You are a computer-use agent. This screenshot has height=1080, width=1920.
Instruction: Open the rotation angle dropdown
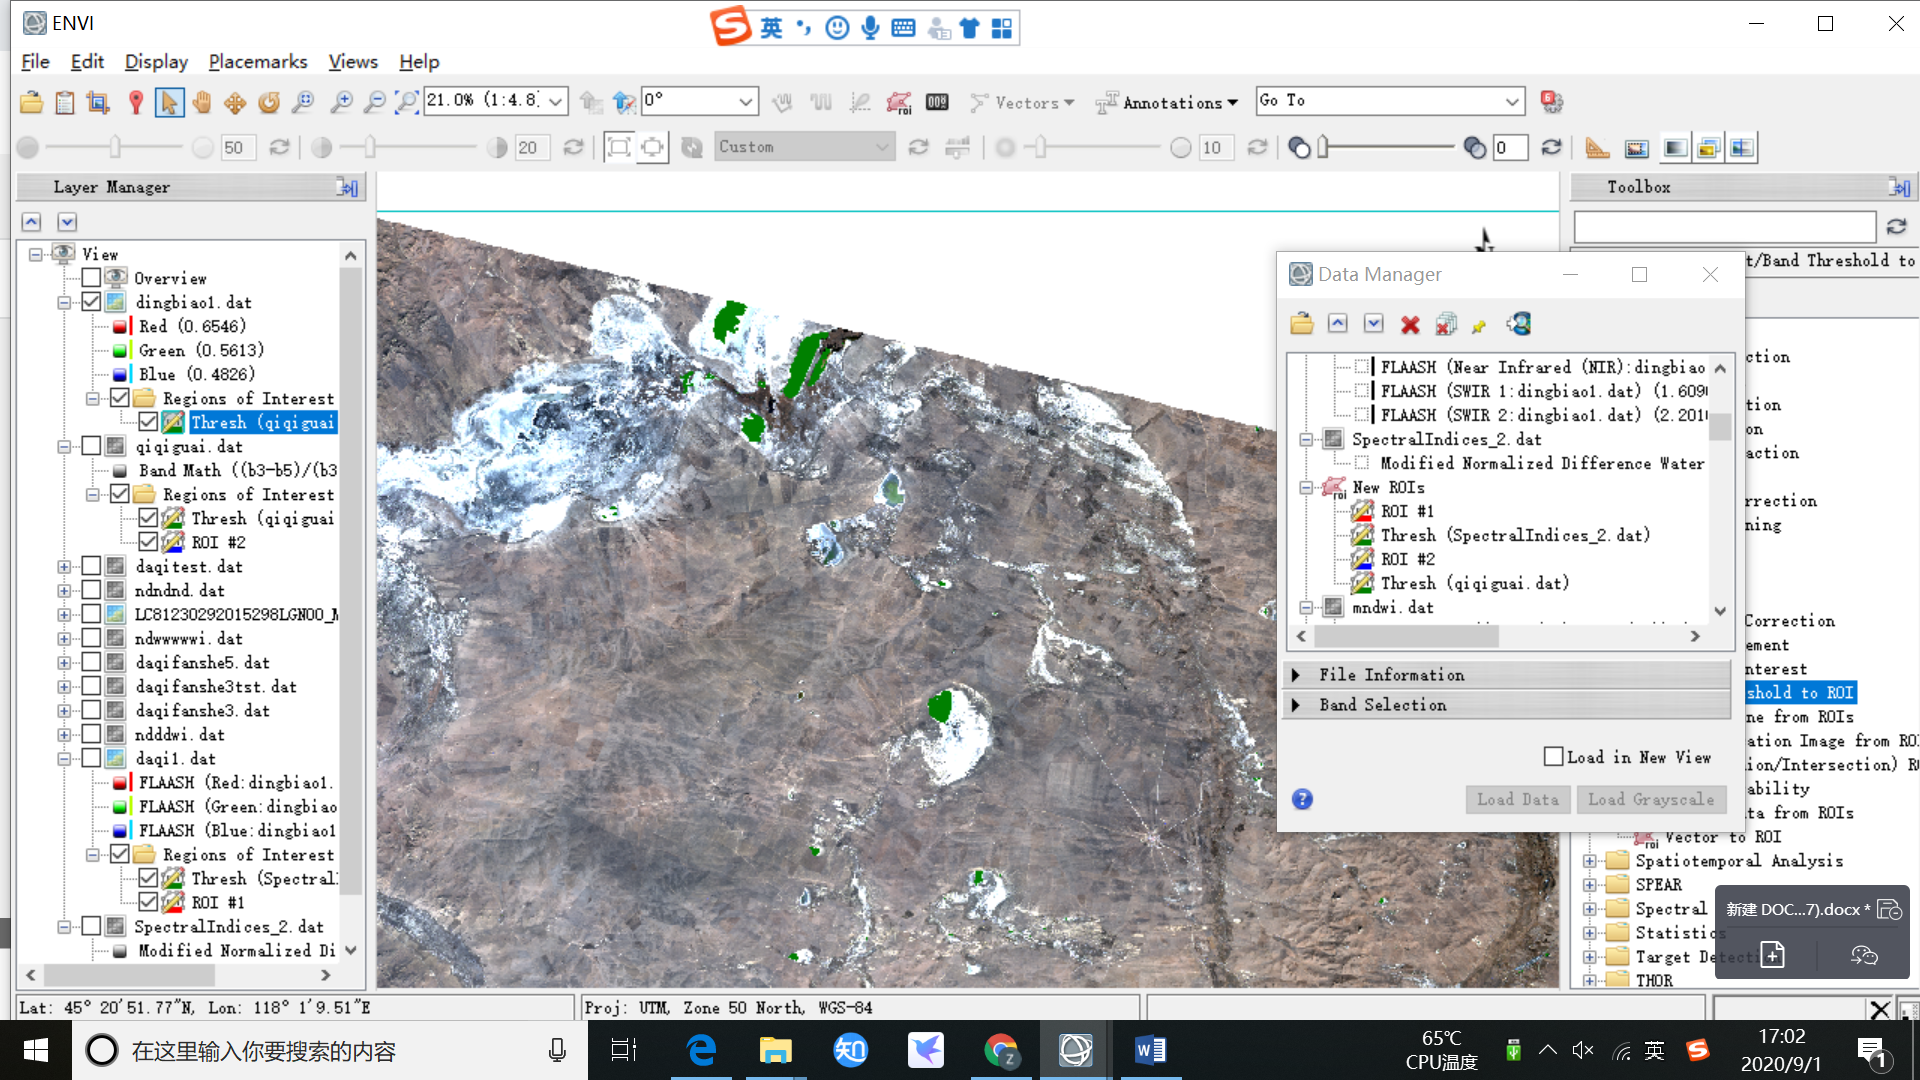point(746,101)
